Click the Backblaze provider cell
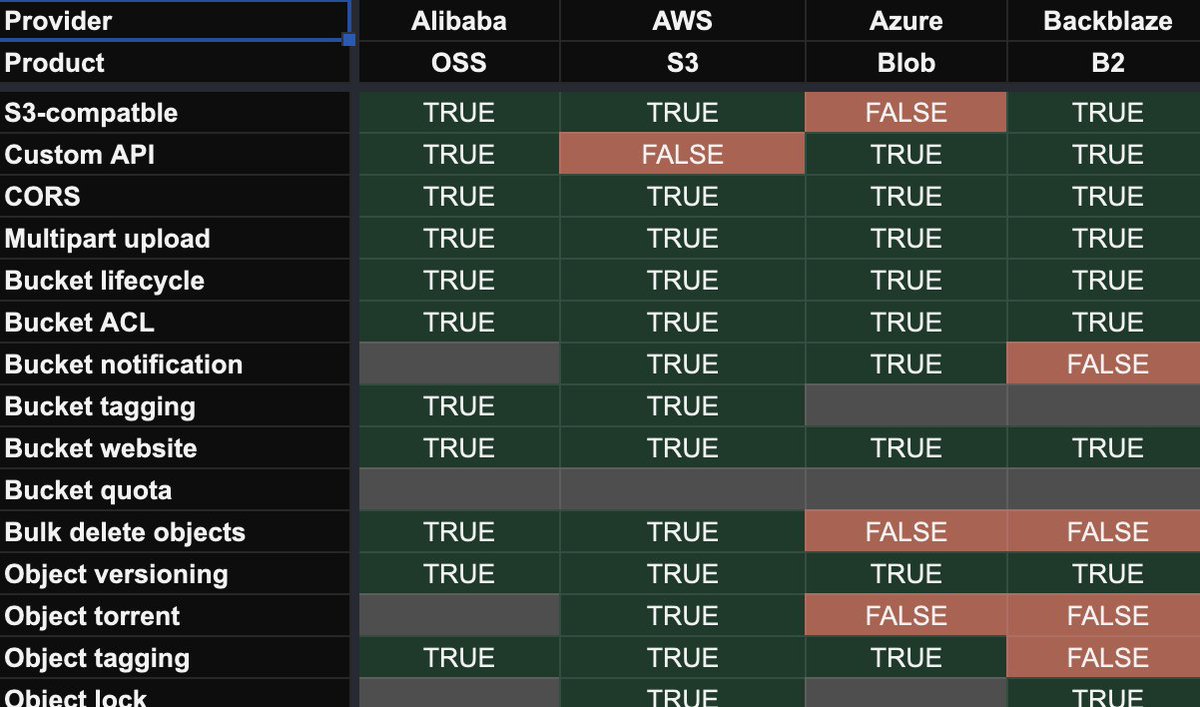The height and width of the screenshot is (707, 1200). (x=1104, y=20)
